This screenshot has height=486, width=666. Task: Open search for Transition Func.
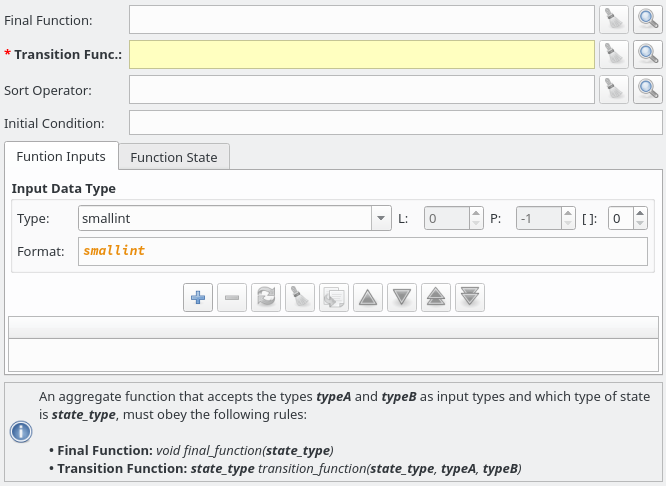click(x=648, y=54)
